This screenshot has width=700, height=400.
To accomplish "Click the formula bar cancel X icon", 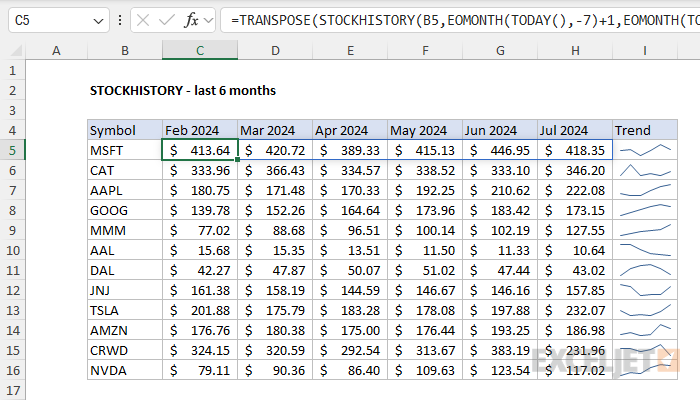I will (143, 20).
